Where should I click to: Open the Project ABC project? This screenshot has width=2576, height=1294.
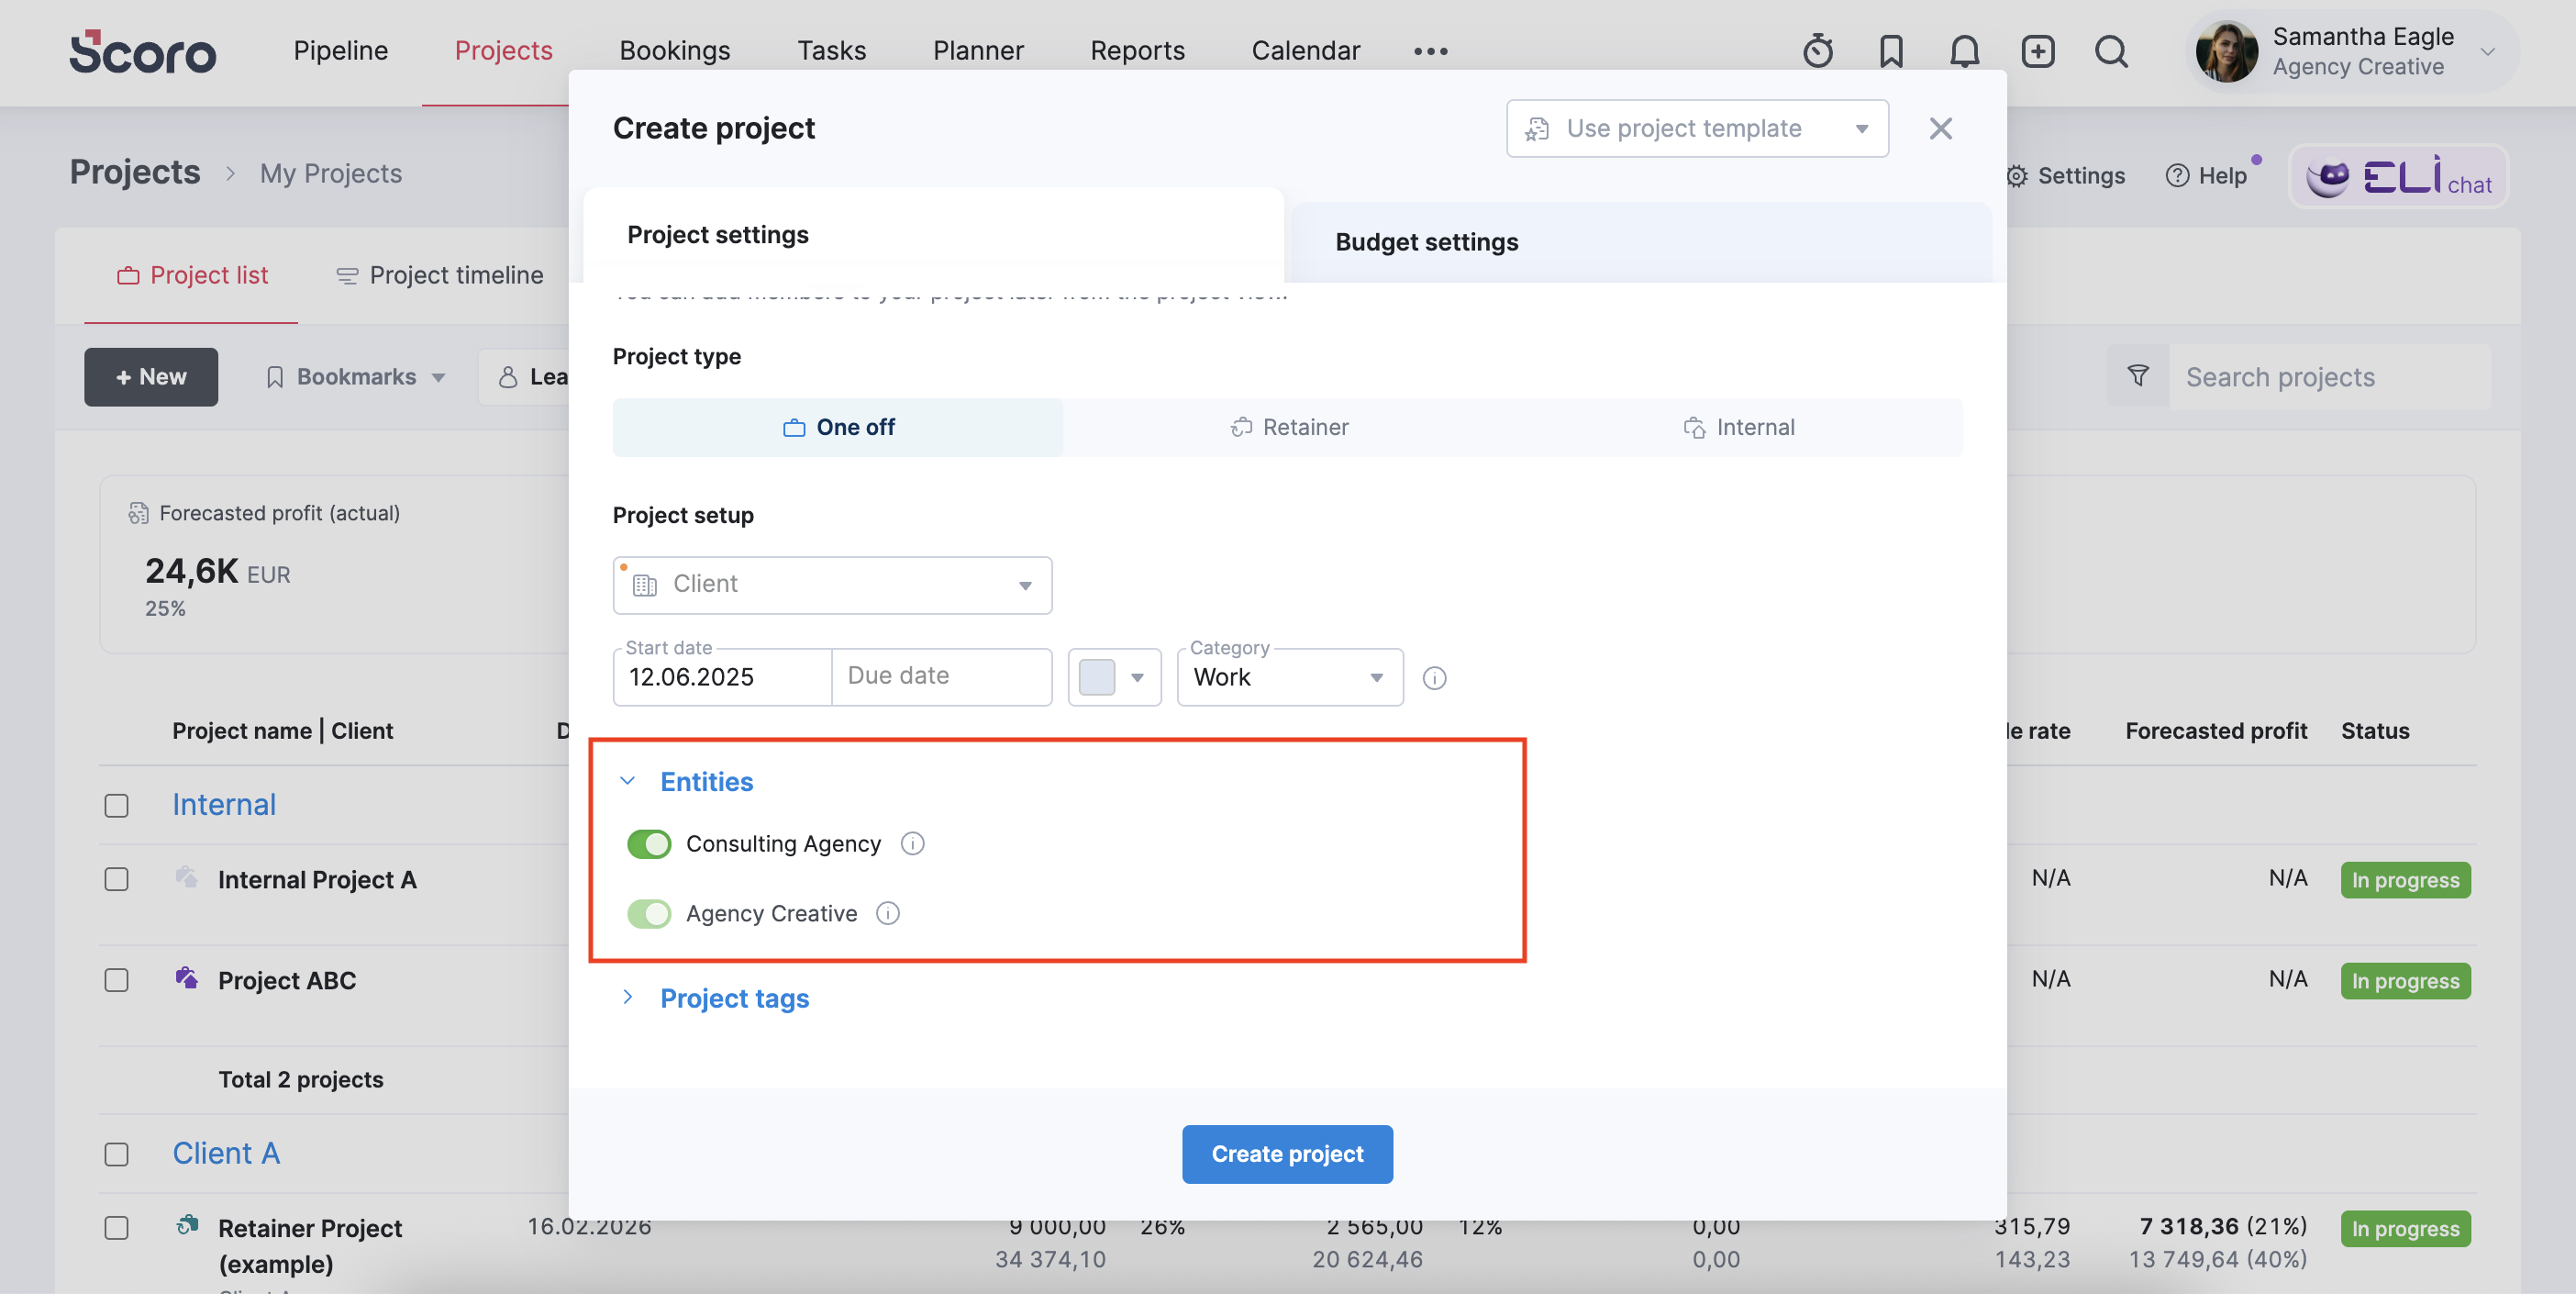[x=287, y=980]
